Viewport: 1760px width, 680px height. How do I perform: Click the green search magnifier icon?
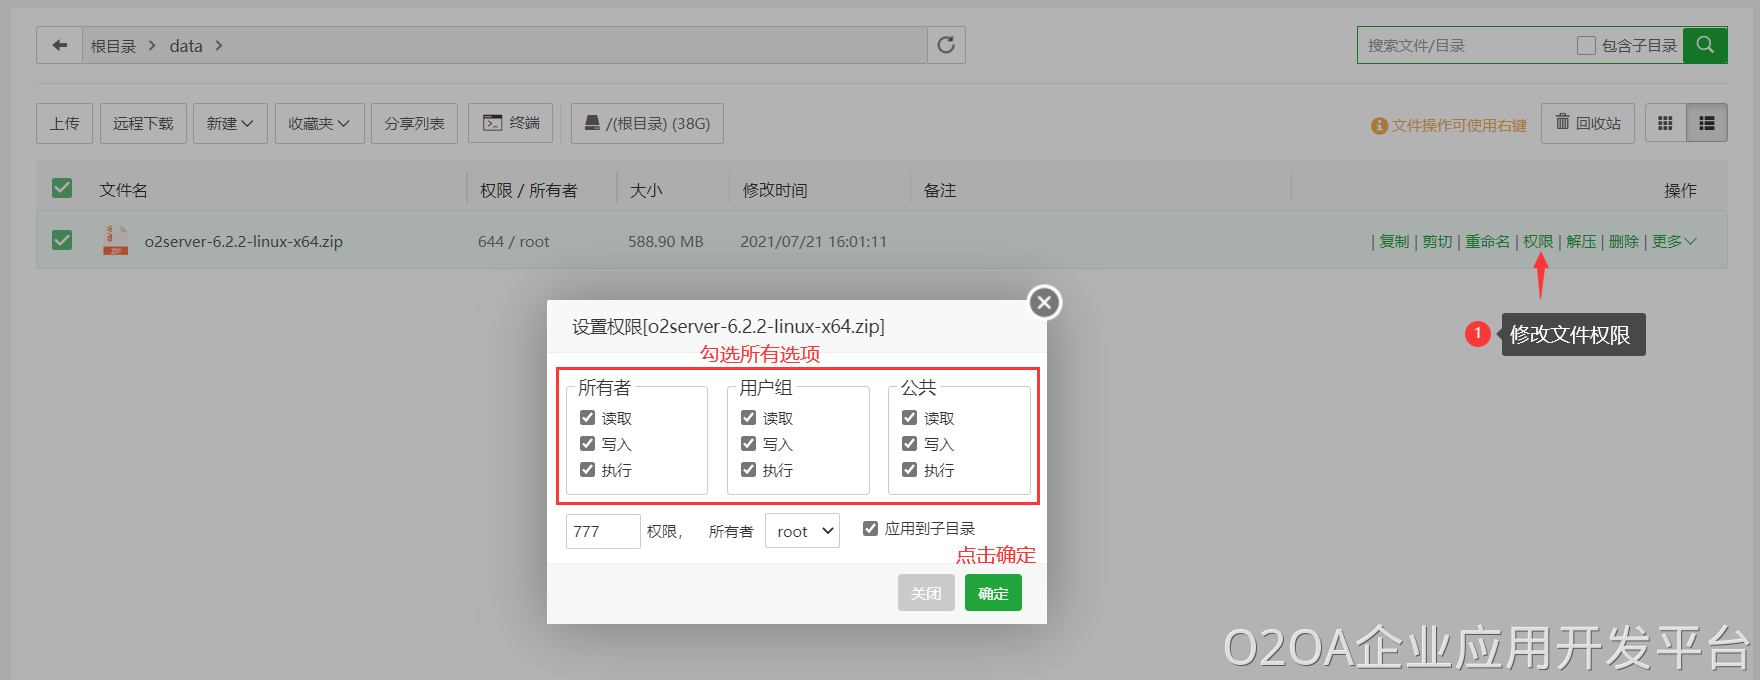[x=1705, y=45]
